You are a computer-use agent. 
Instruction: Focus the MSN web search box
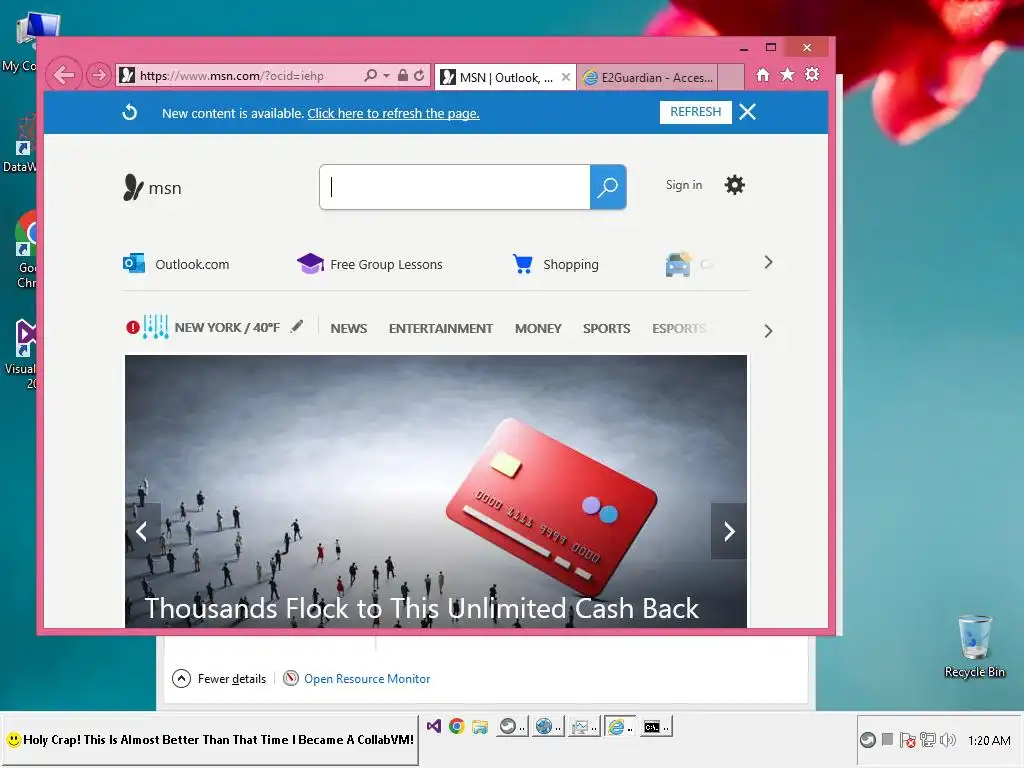tap(455, 187)
